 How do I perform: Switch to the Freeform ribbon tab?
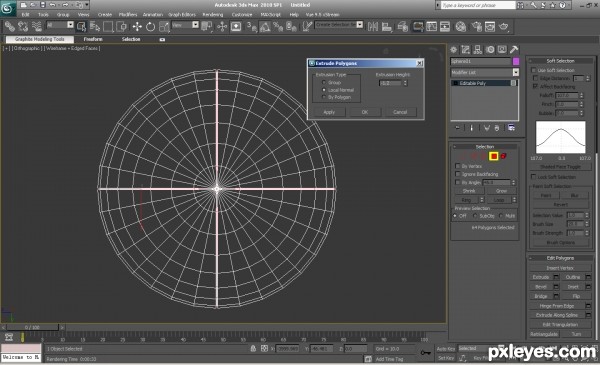coord(93,39)
